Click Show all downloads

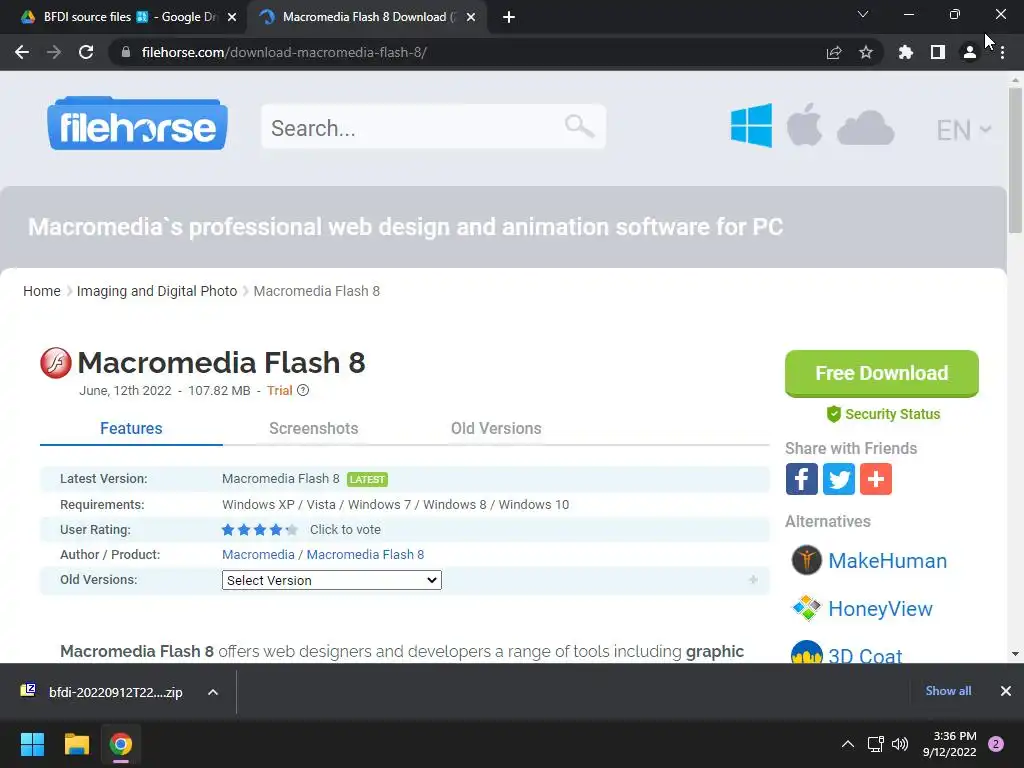pyautogui.click(x=948, y=691)
